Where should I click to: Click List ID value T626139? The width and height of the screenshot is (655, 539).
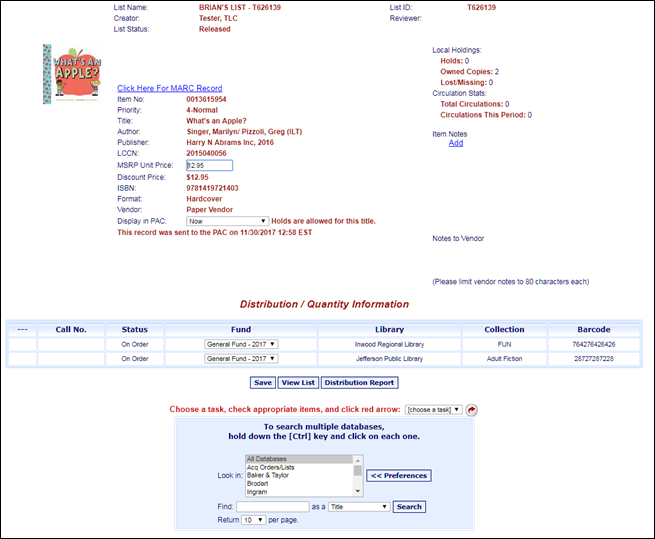click(482, 7)
